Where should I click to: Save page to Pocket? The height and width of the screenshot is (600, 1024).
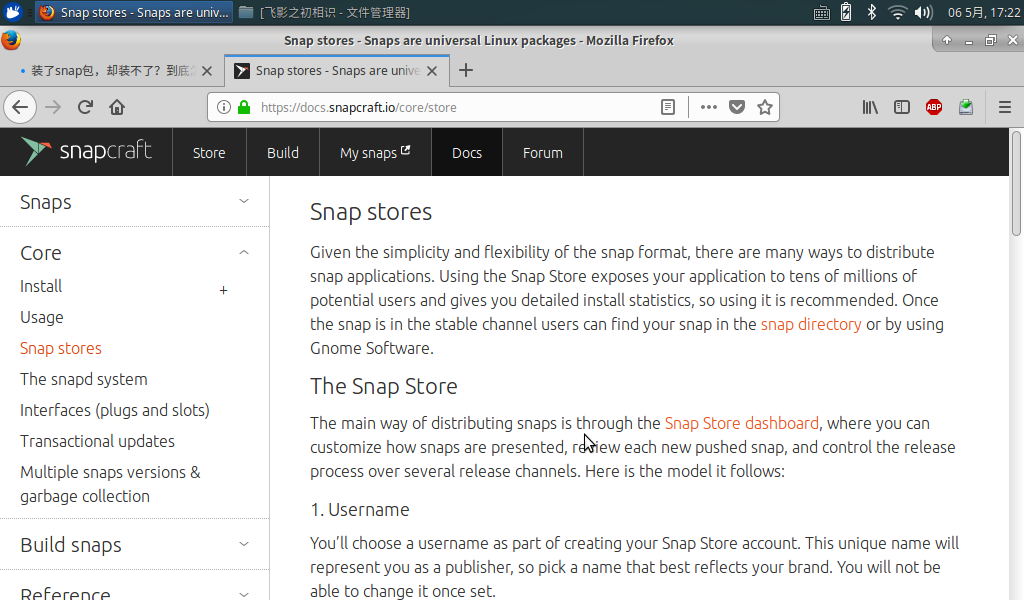(x=737, y=107)
